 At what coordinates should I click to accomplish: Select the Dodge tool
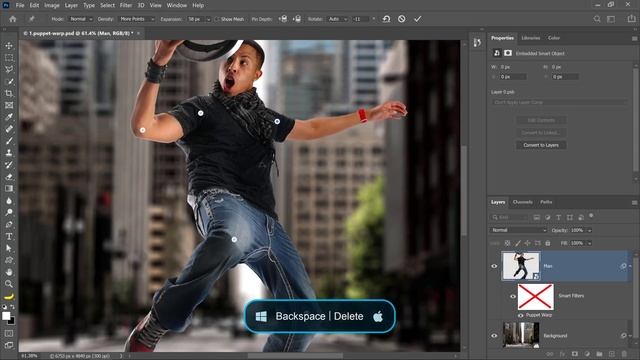point(9,212)
